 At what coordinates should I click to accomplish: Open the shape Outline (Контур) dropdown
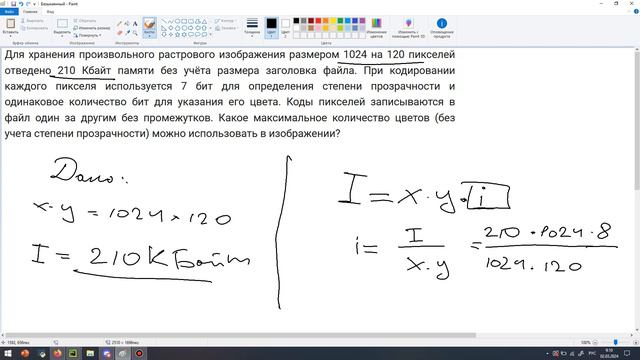225,21
